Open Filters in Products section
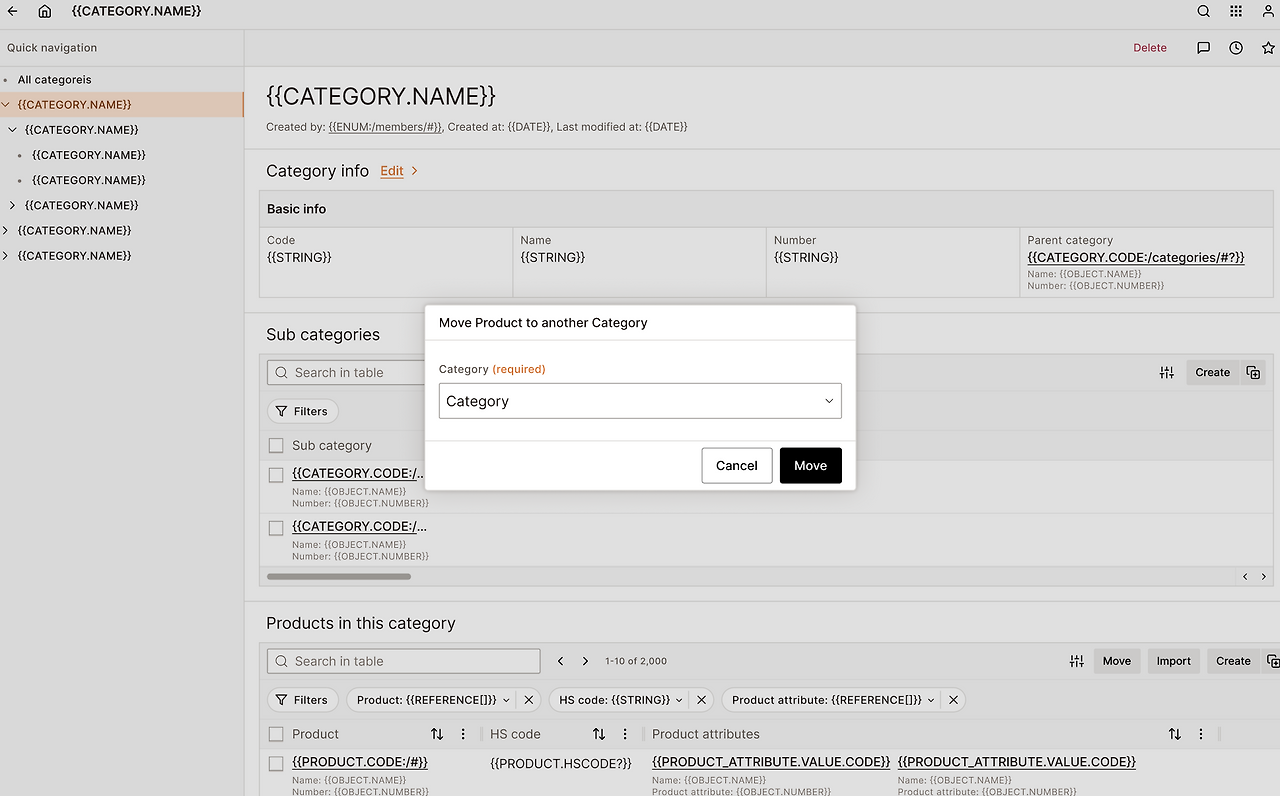Screen dimensions: 1280x796 pos(303,700)
